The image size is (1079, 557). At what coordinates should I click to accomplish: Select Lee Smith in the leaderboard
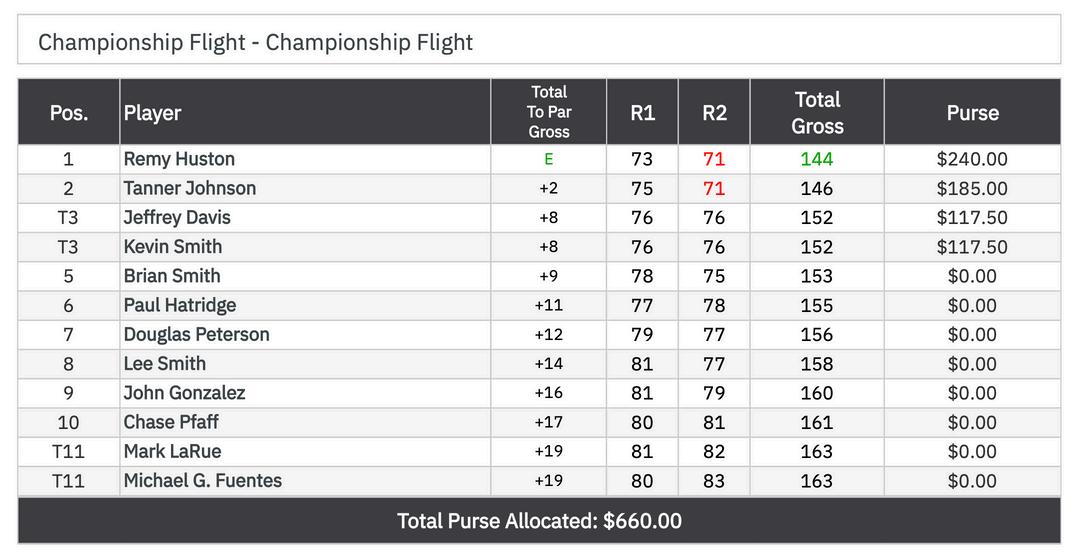(x=165, y=363)
